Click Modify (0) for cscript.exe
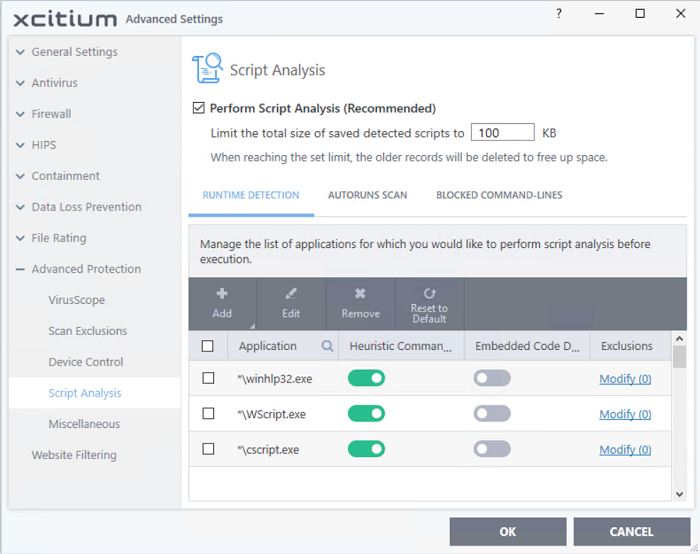 (625, 450)
